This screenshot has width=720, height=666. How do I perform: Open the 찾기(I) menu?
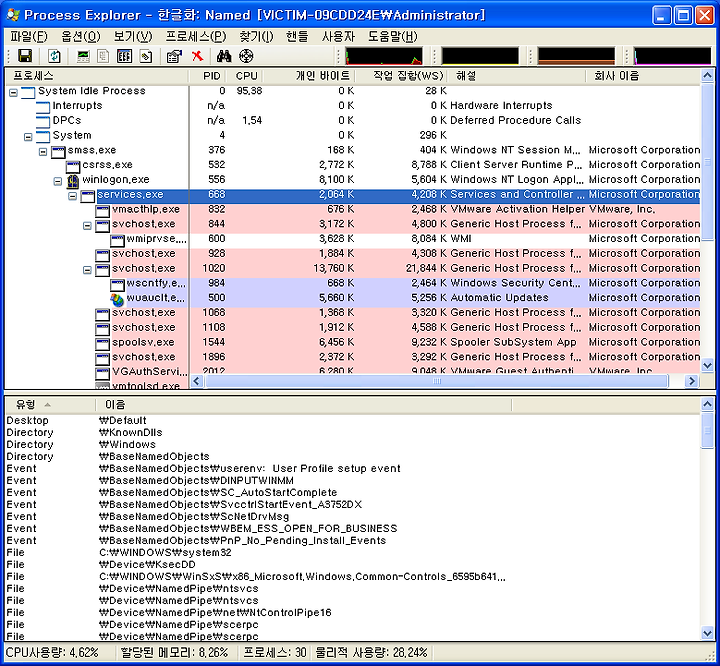pos(256,36)
